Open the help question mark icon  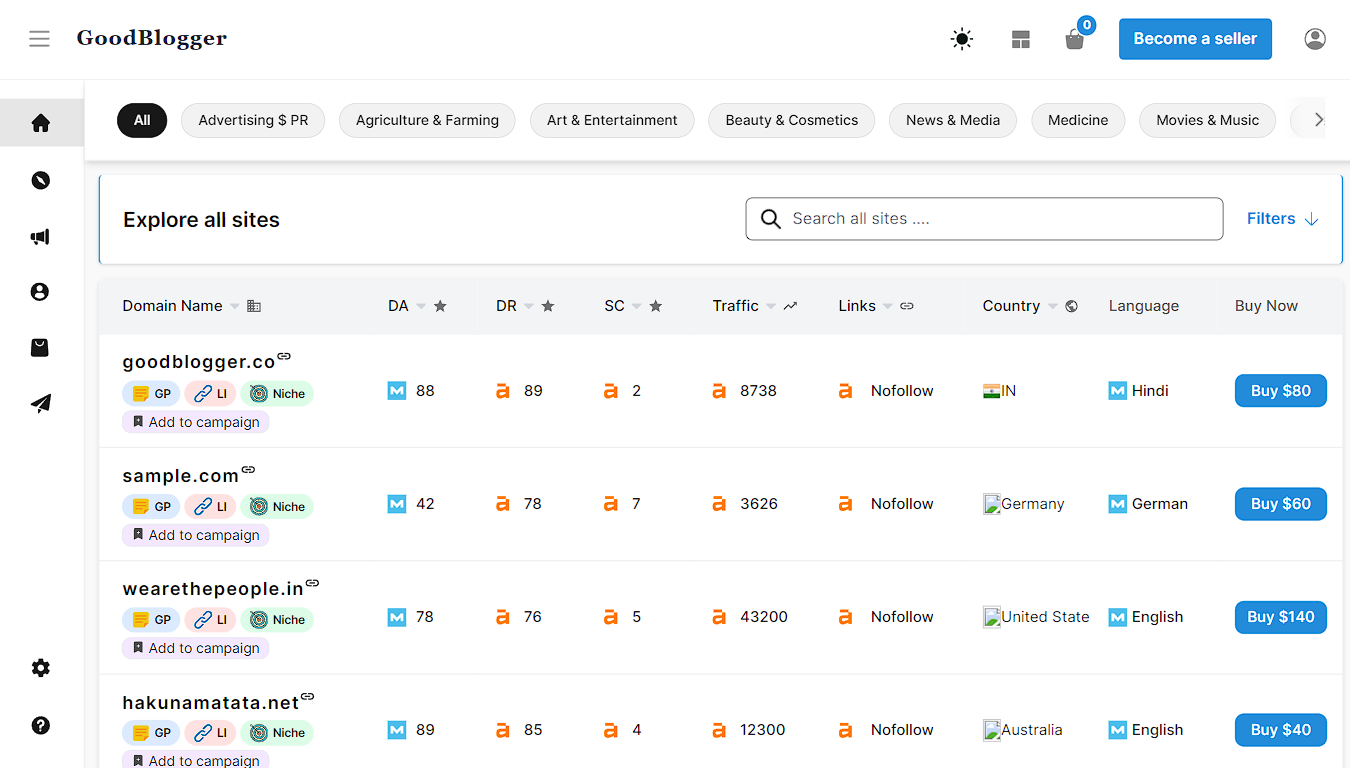[40, 725]
